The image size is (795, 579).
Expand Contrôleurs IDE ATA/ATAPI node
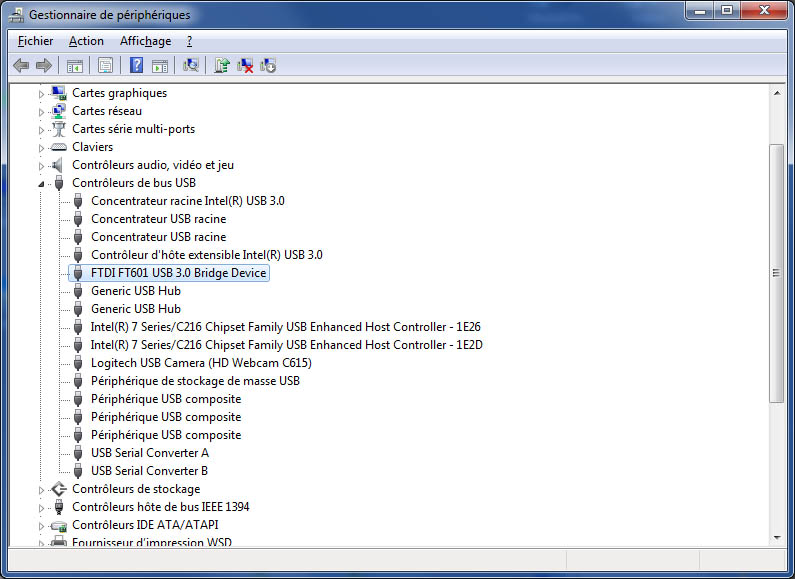42,526
